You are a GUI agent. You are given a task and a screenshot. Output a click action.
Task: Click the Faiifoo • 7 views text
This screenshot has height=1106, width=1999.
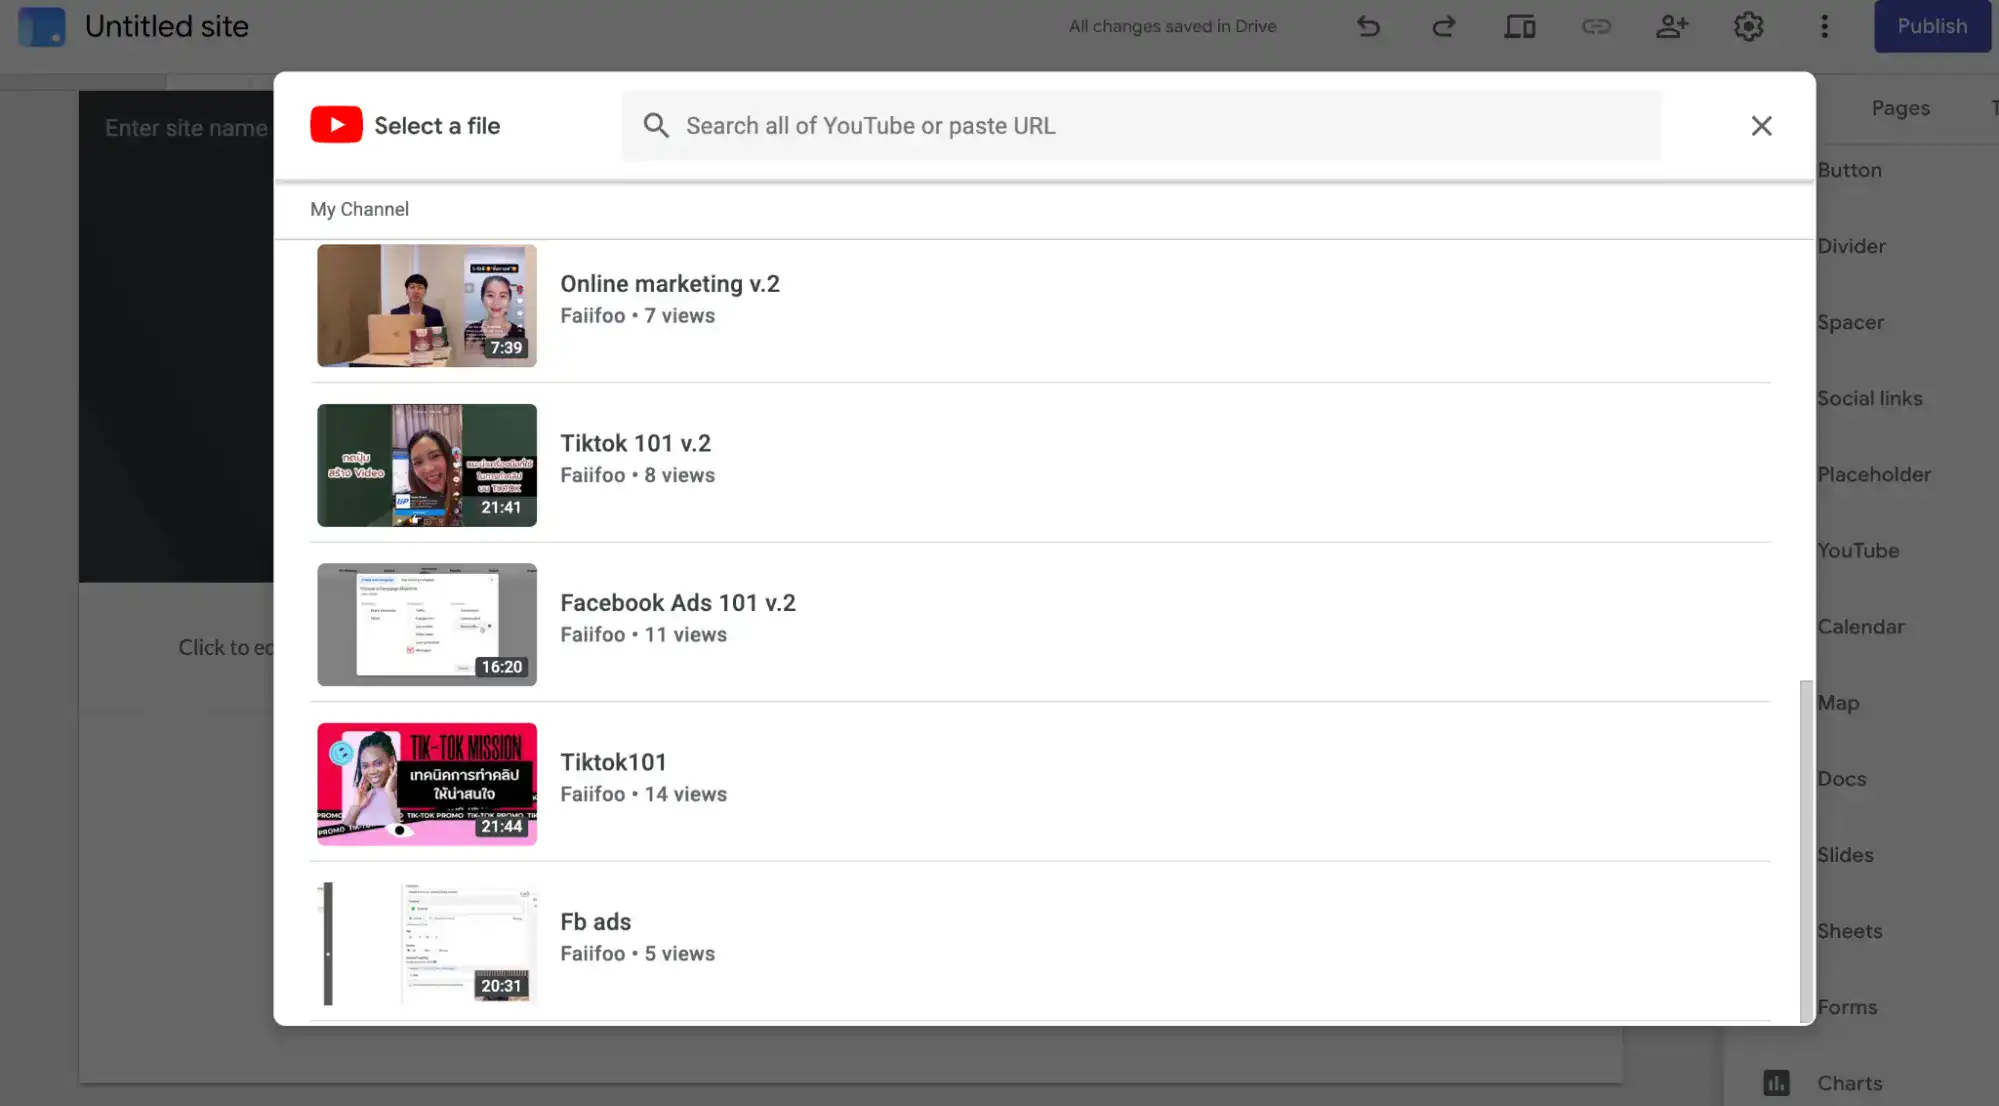tap(637, 315)
